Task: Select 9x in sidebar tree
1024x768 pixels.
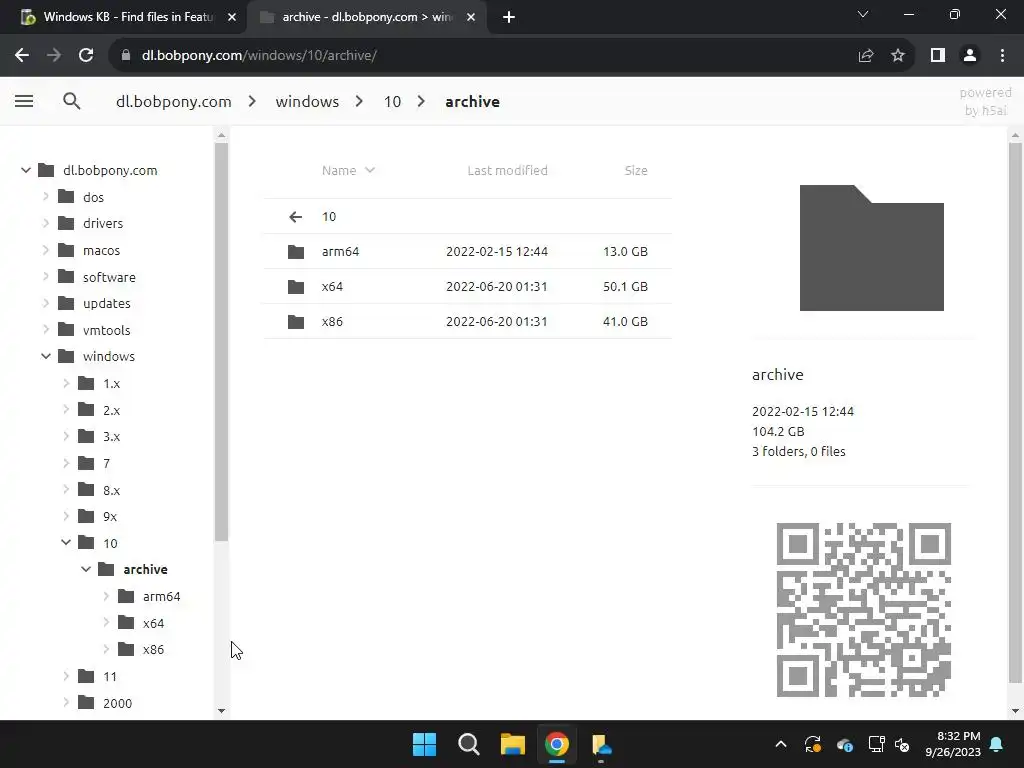Action: 110,516
